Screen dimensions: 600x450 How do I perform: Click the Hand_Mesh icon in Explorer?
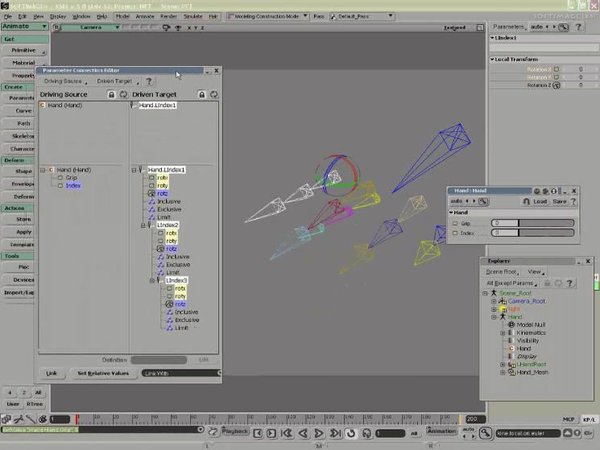(510, 373)
